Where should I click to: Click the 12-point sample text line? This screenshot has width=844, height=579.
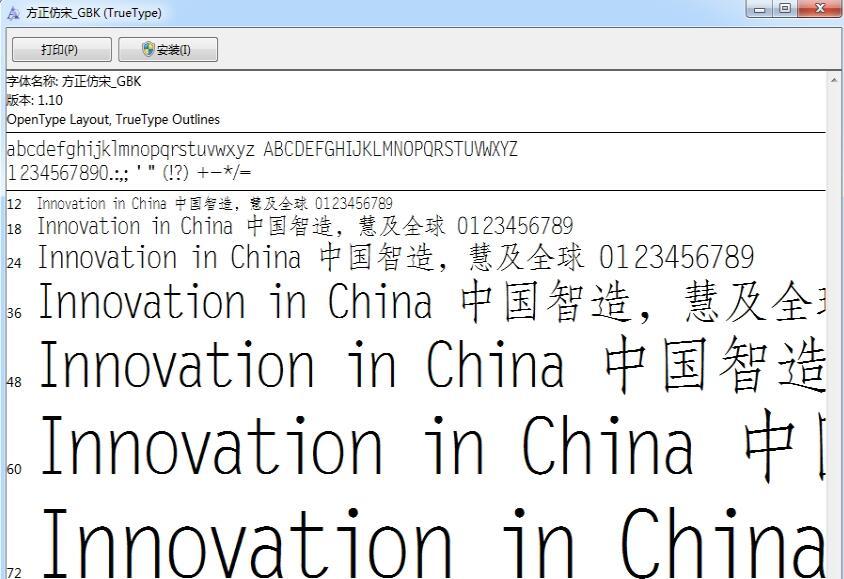coord(214,204)
